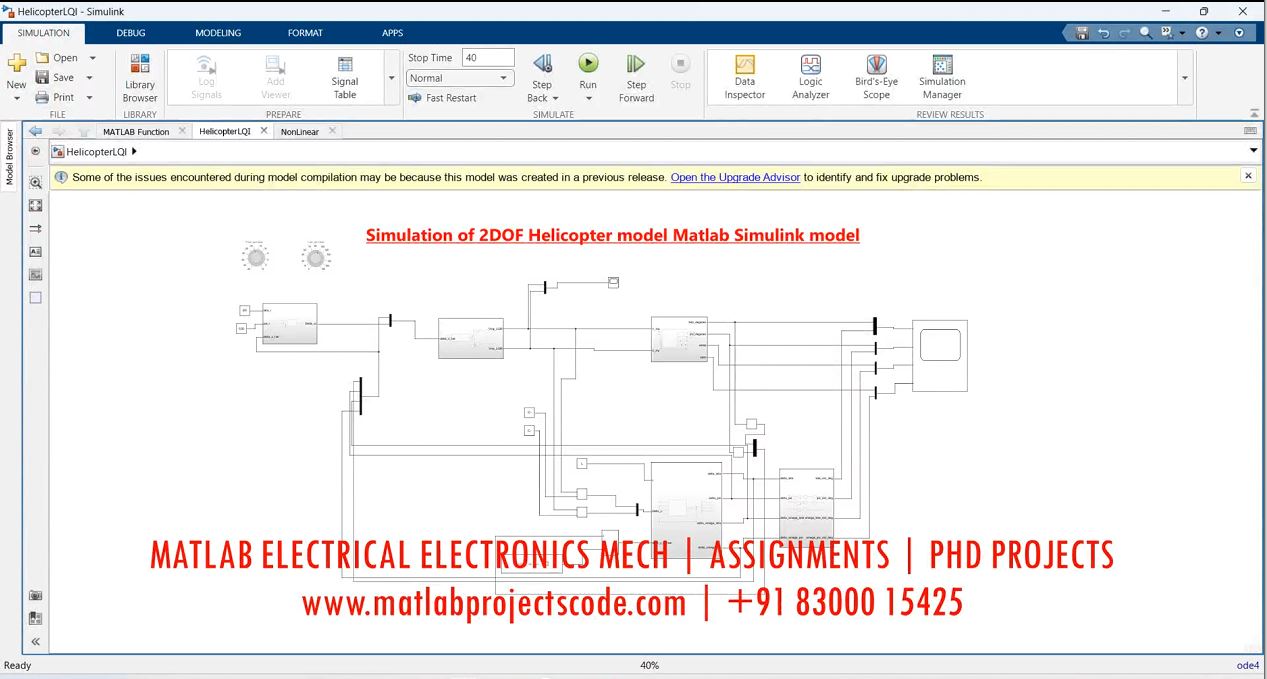Screen dimensions: 1267x679
Task: Switch to the MODELING ribbon tab
Action: (218, 33)
